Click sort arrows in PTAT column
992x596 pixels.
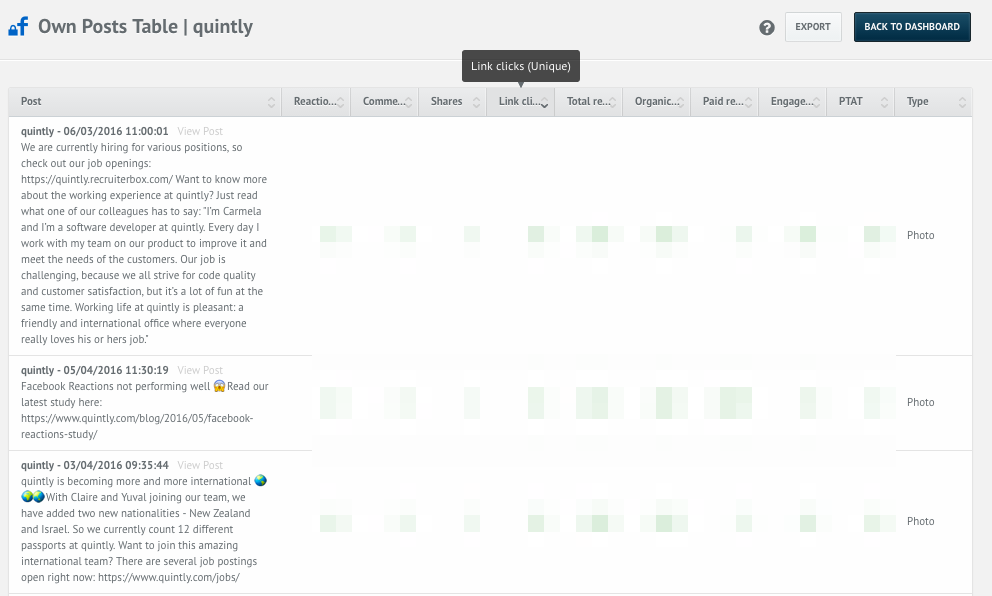coord(884,102)
